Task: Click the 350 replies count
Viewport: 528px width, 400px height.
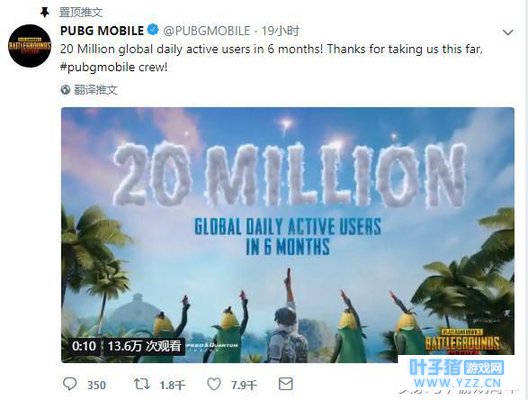Action: coord(97,385)
